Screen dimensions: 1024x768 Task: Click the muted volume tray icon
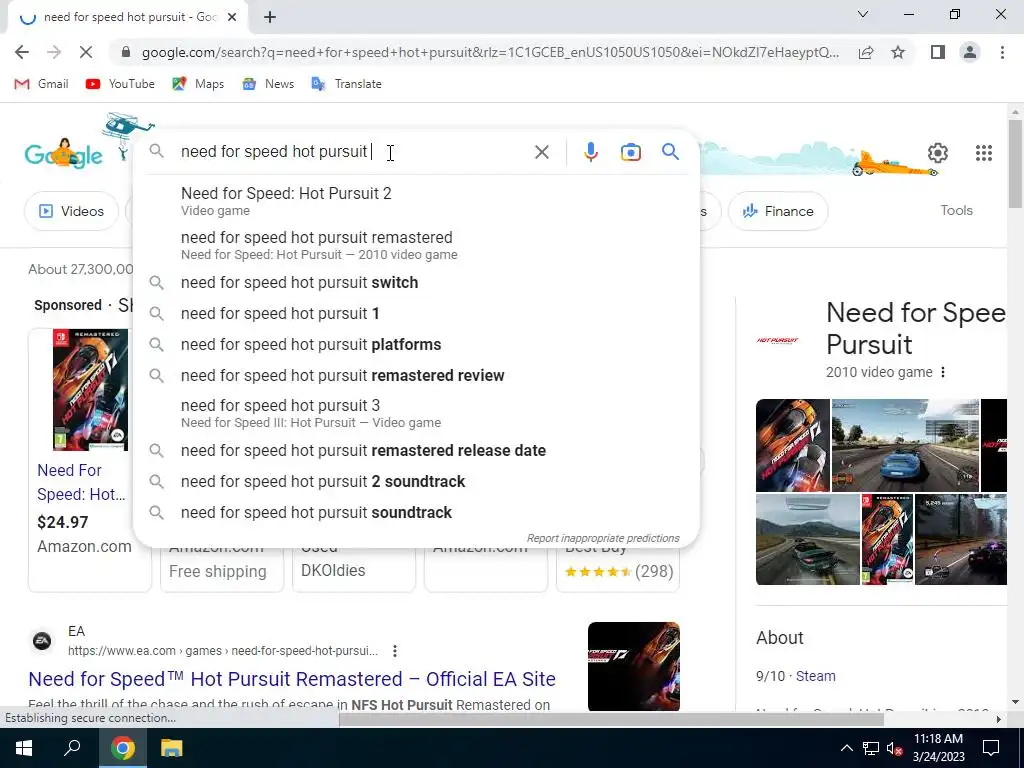click(895, 748)
